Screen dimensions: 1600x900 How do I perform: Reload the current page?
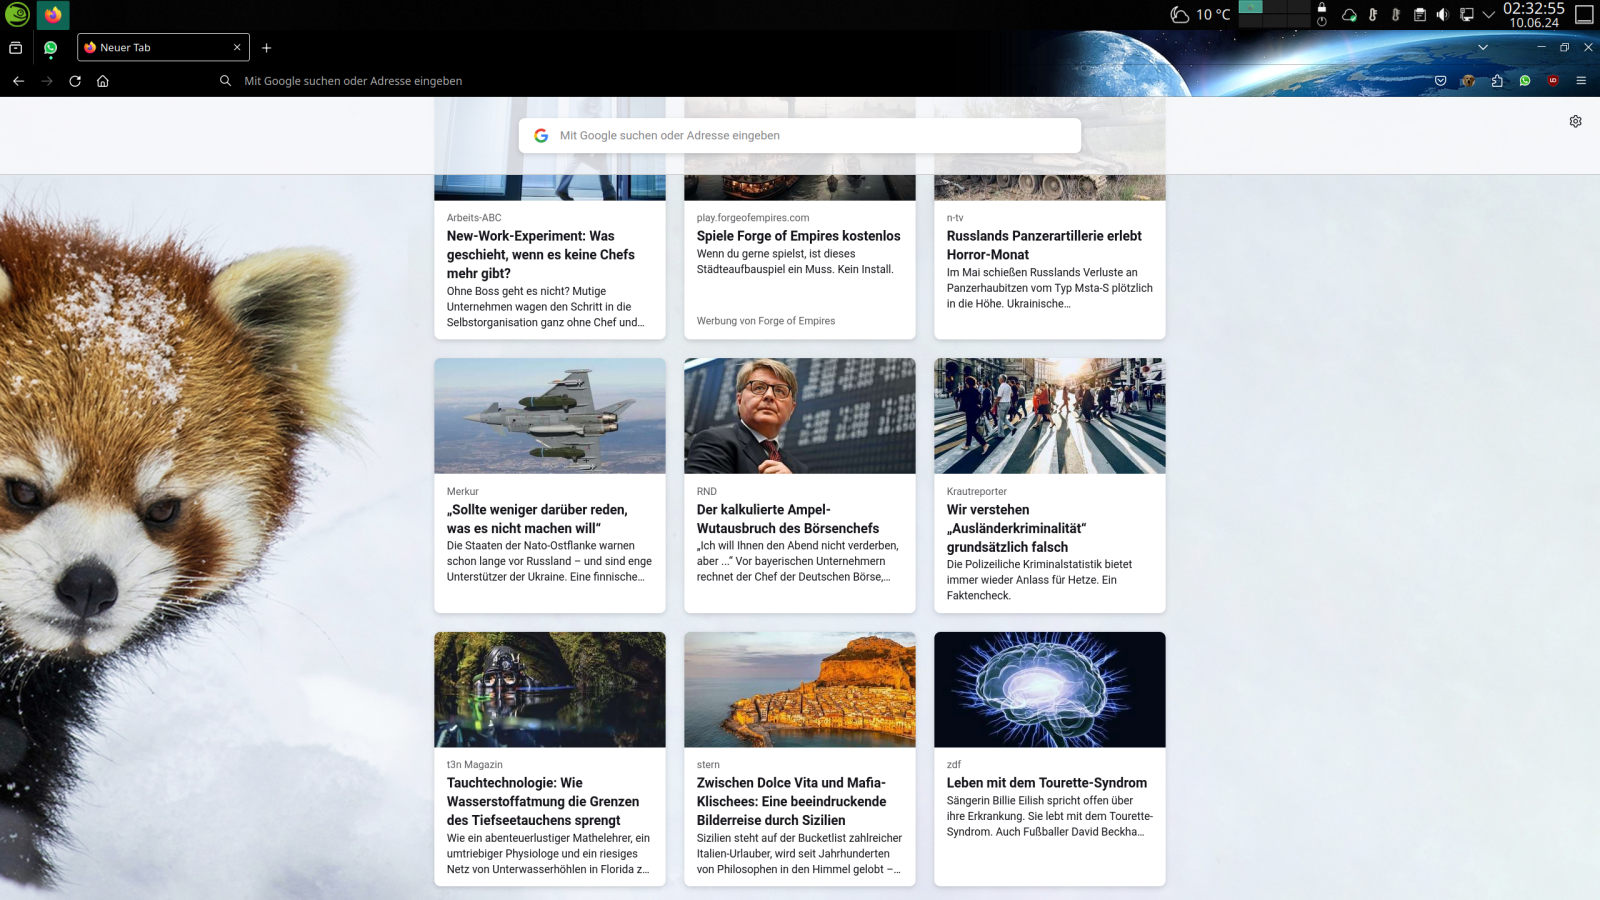click(x=75, y=81)
